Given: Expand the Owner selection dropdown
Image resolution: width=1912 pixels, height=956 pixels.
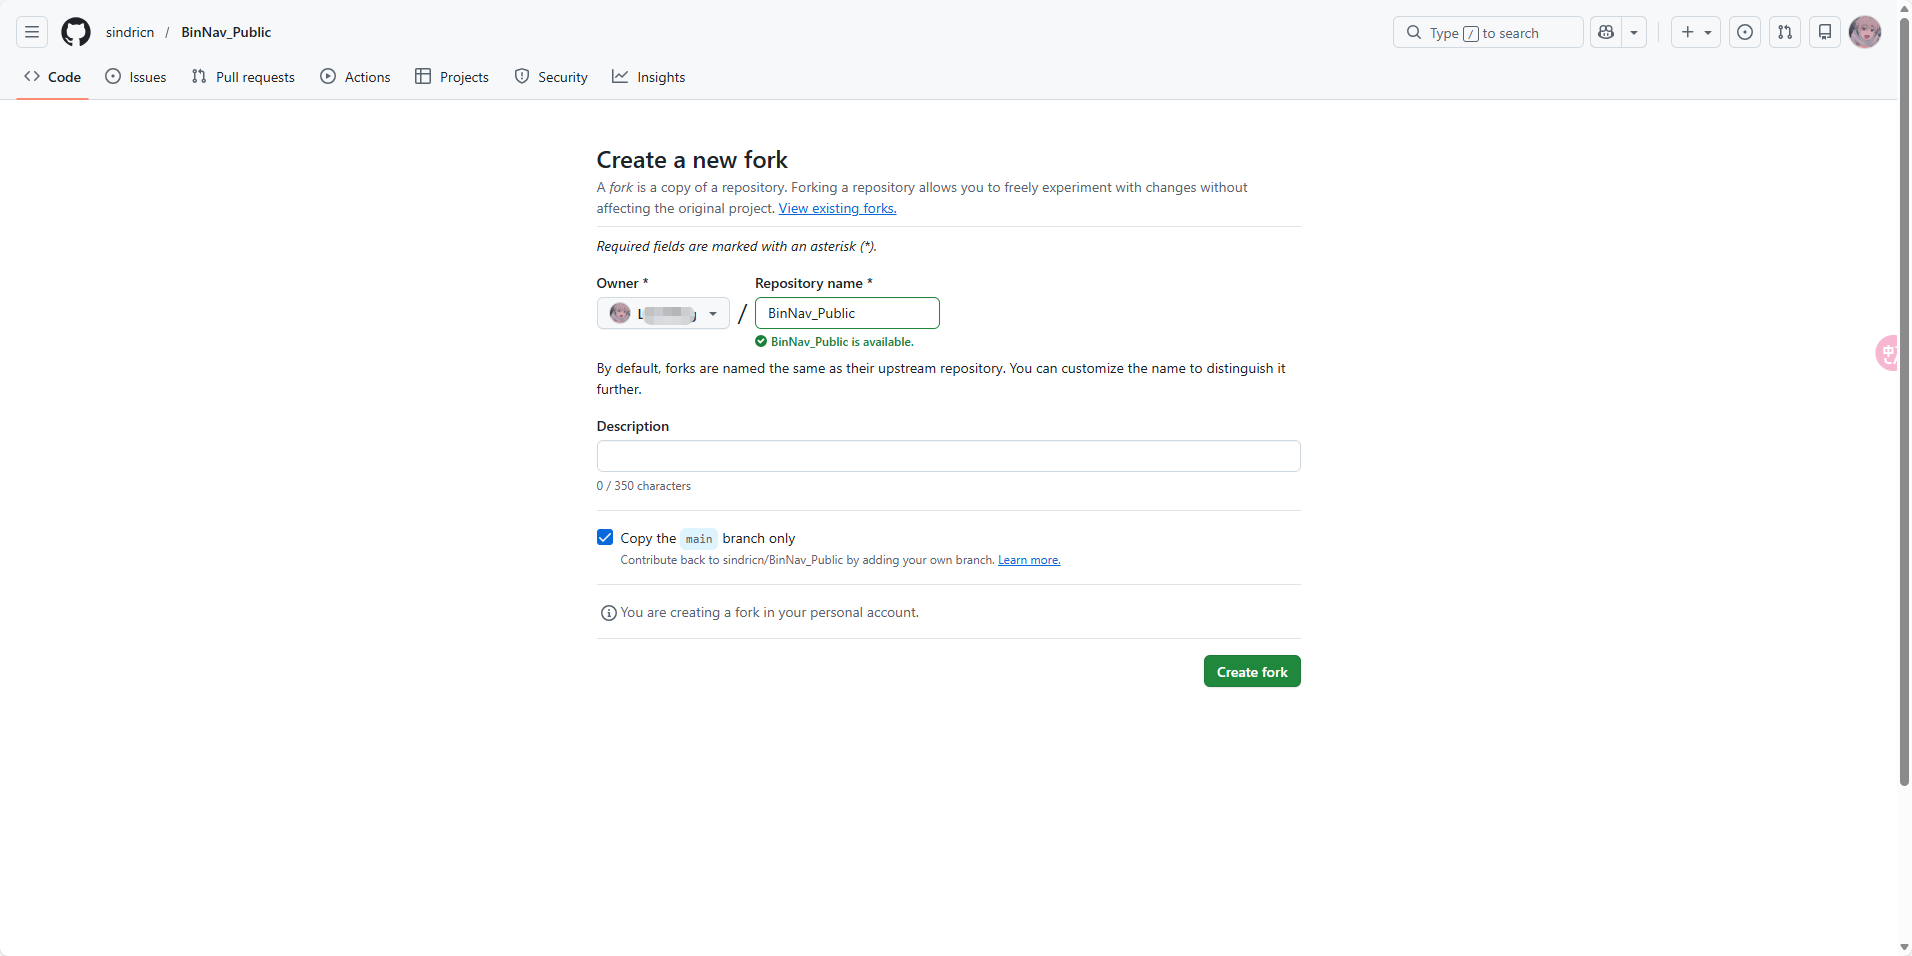Looking at the screenshot, I should click(x=663, y=313).
